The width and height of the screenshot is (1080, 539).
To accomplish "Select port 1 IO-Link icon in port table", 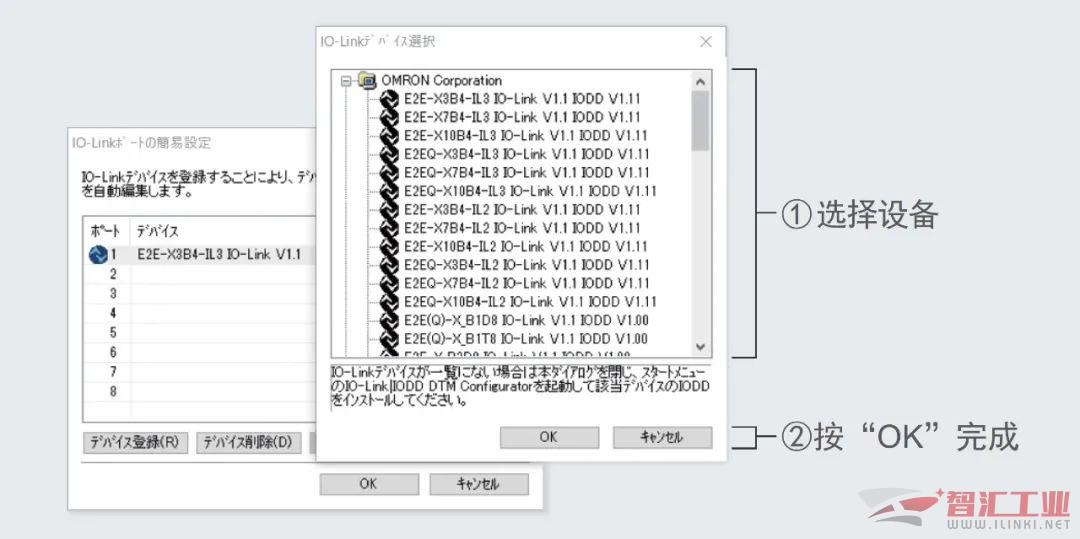I will pos(98,255).
